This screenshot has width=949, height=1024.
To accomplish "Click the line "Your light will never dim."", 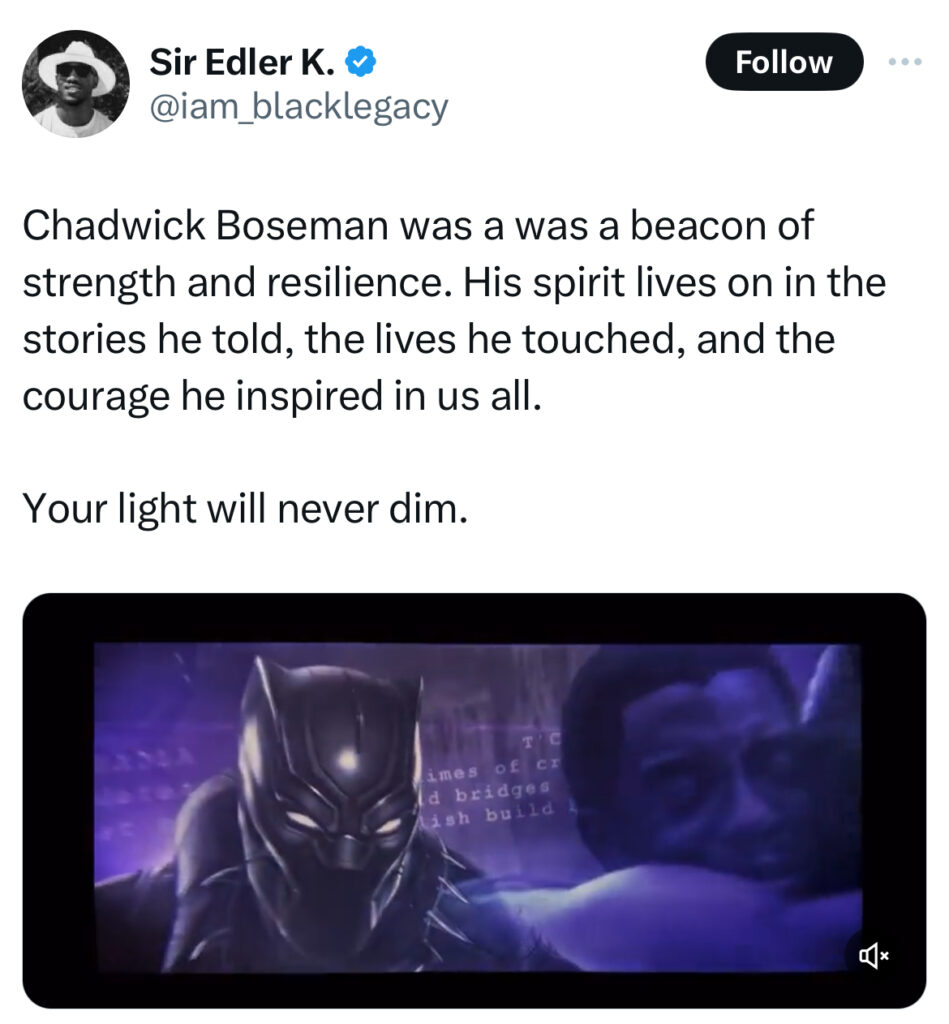I will coord(244,510).
